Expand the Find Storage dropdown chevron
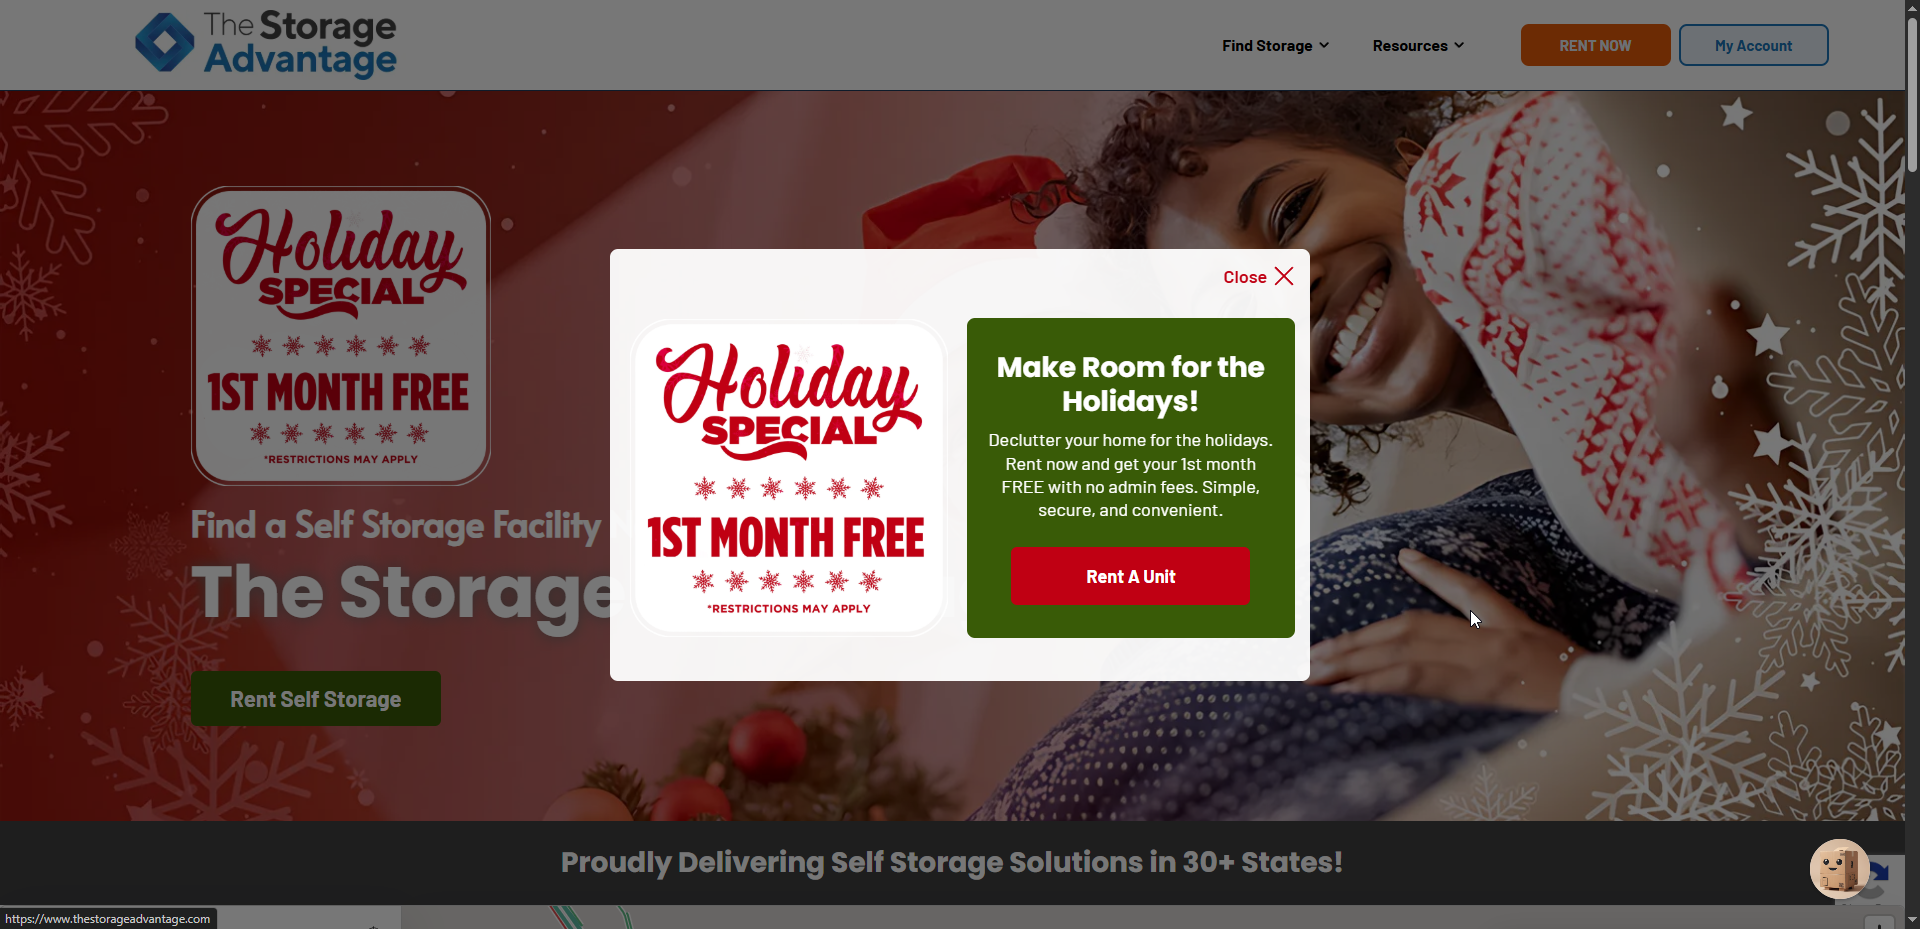 coord(1324,45)
